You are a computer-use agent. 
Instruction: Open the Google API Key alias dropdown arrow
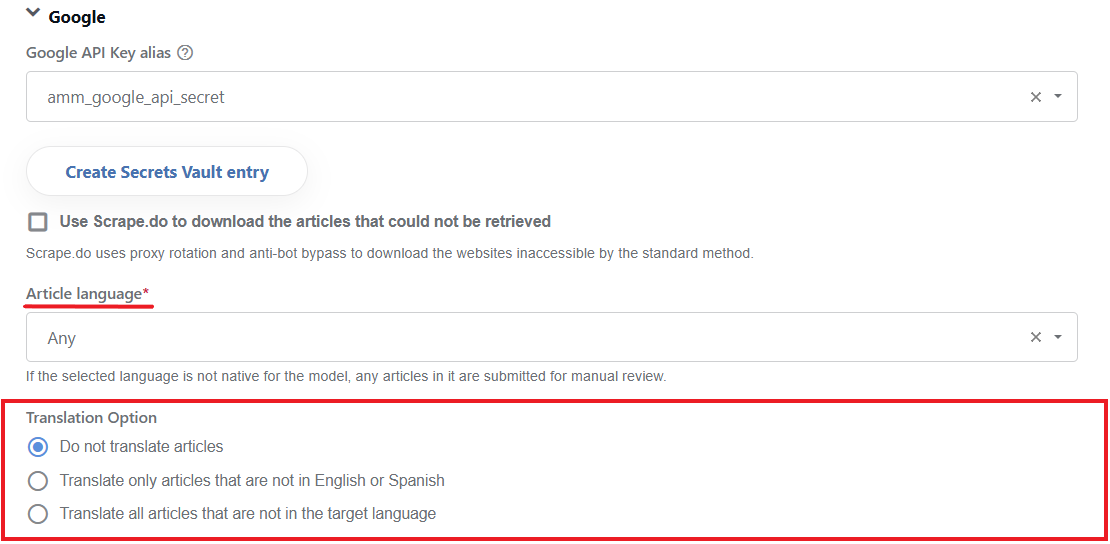click(x=1058, y=97)
